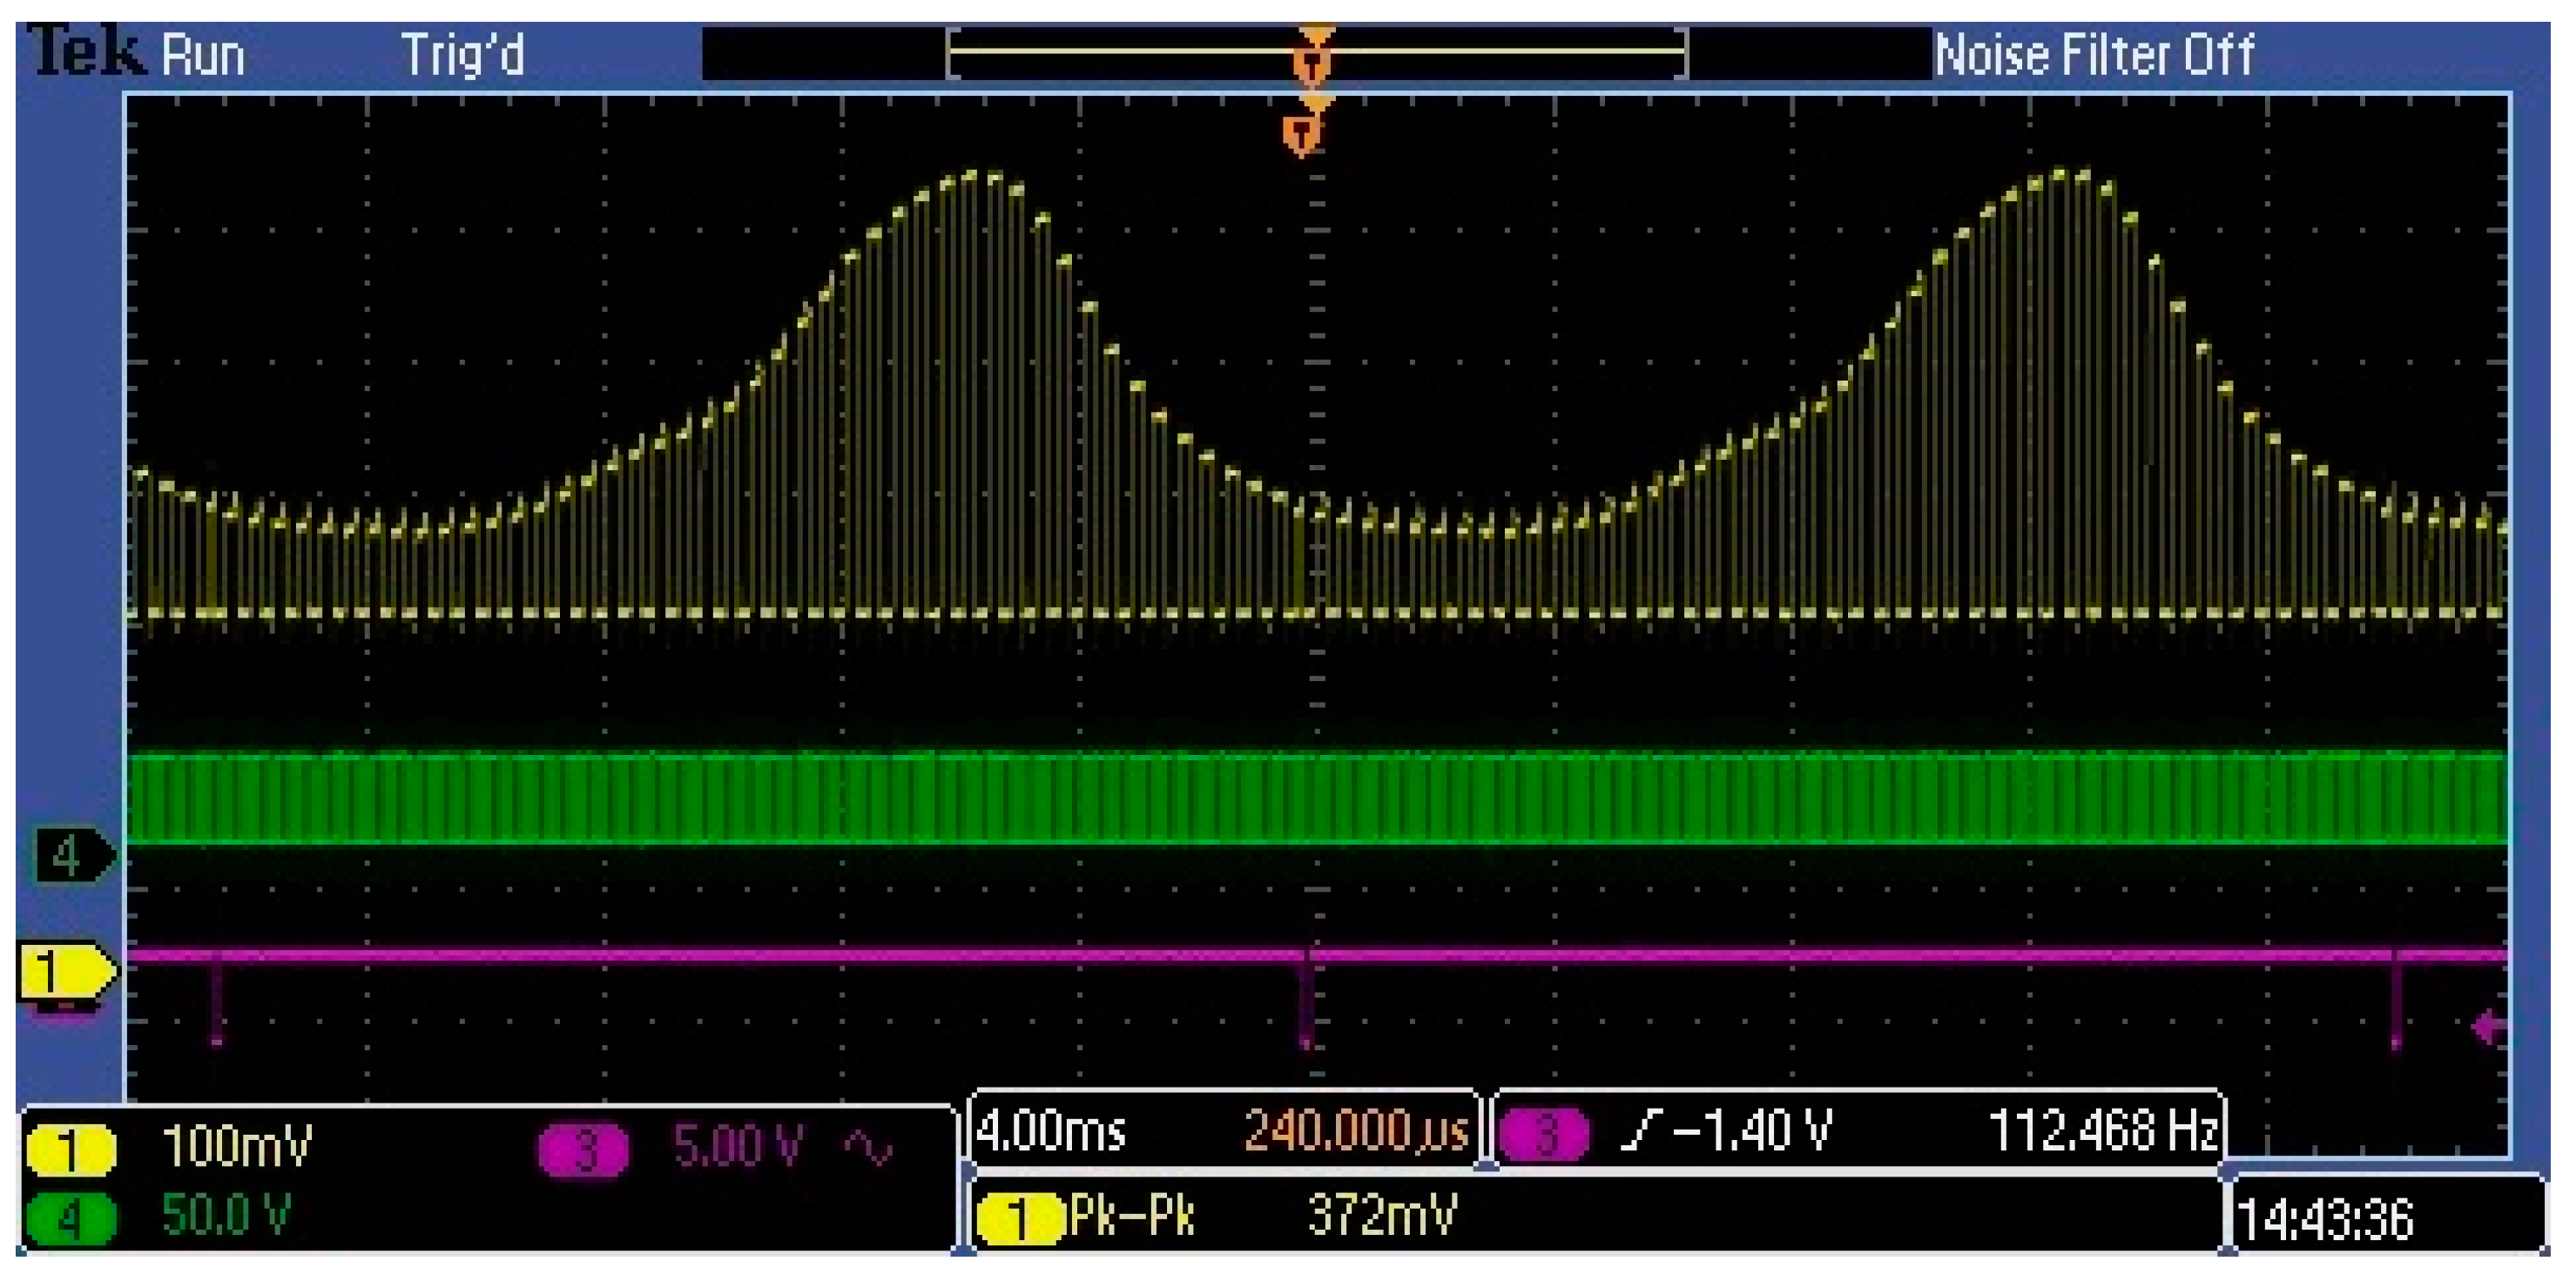Click the 372mV peak-to-peak value
Image resolution: width=2576 pixels, height=1288 pixels.
(1382, 1217)
